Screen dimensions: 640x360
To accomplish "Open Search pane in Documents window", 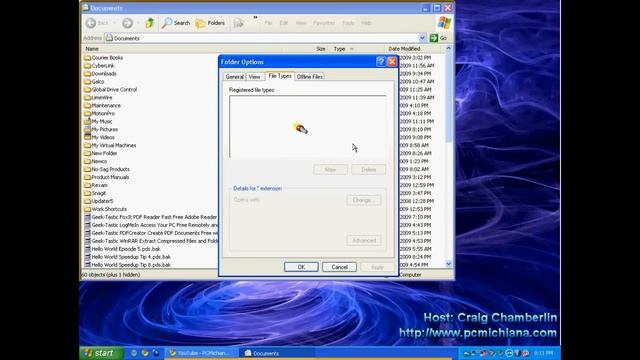I will point(176,23).
